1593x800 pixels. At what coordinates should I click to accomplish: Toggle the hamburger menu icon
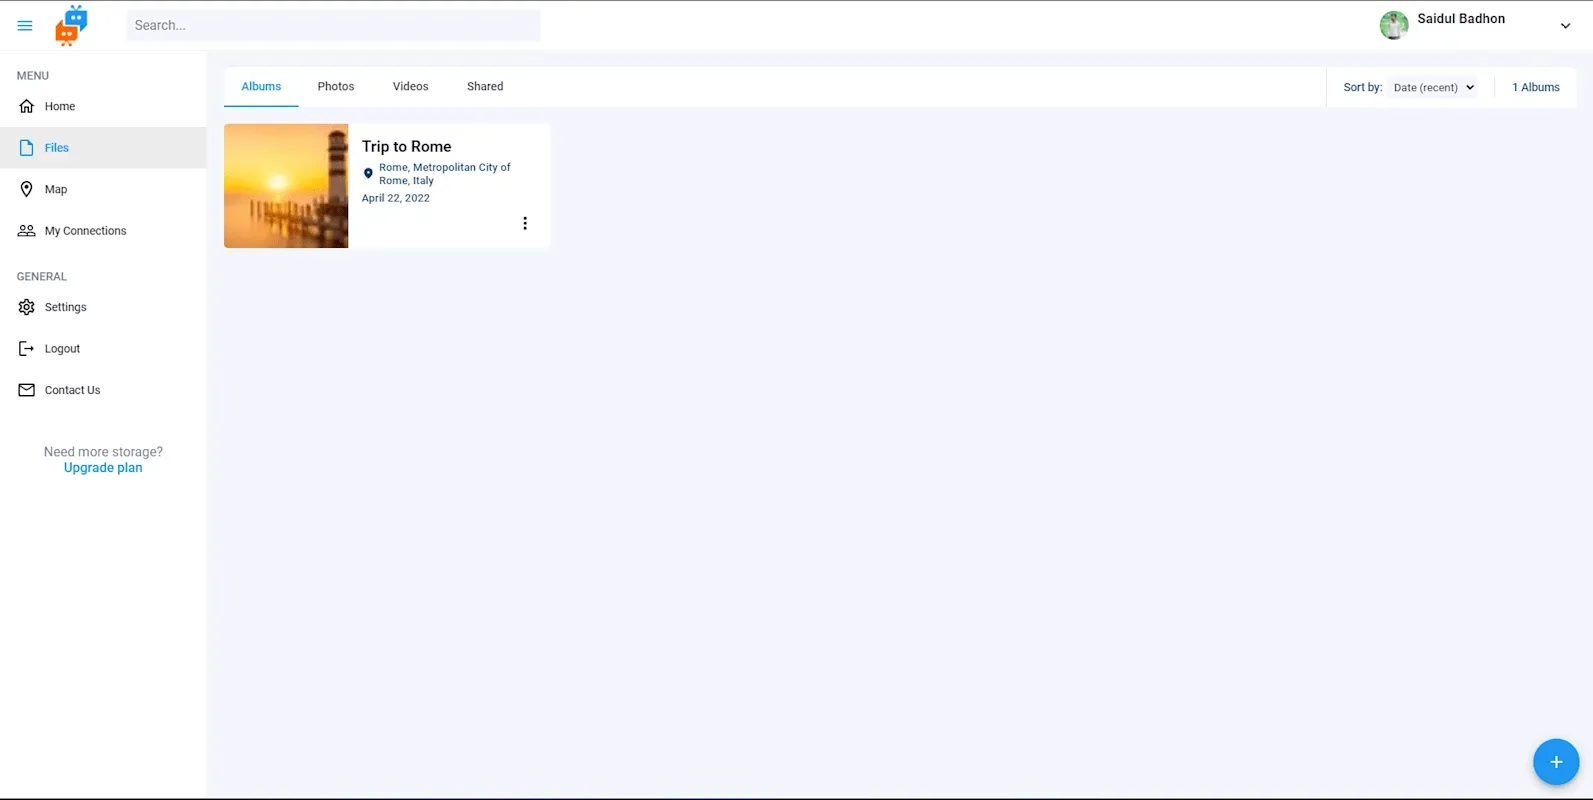tap(25, 26)
